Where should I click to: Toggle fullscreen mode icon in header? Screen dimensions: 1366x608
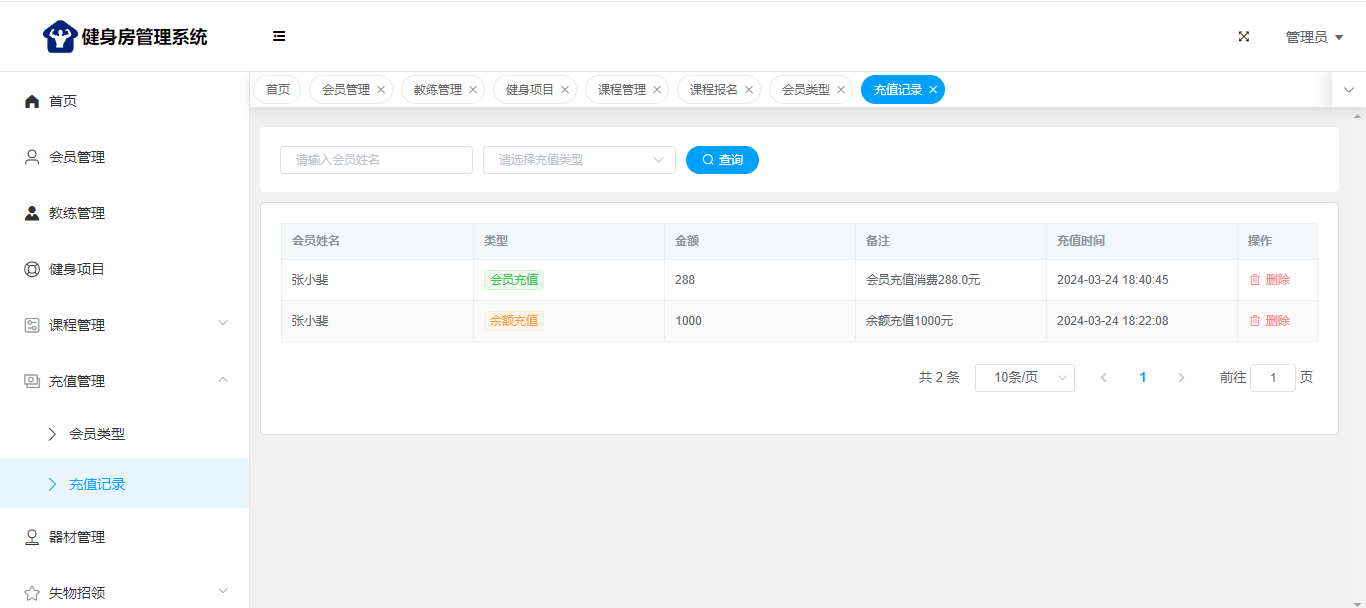[1244, 37]
